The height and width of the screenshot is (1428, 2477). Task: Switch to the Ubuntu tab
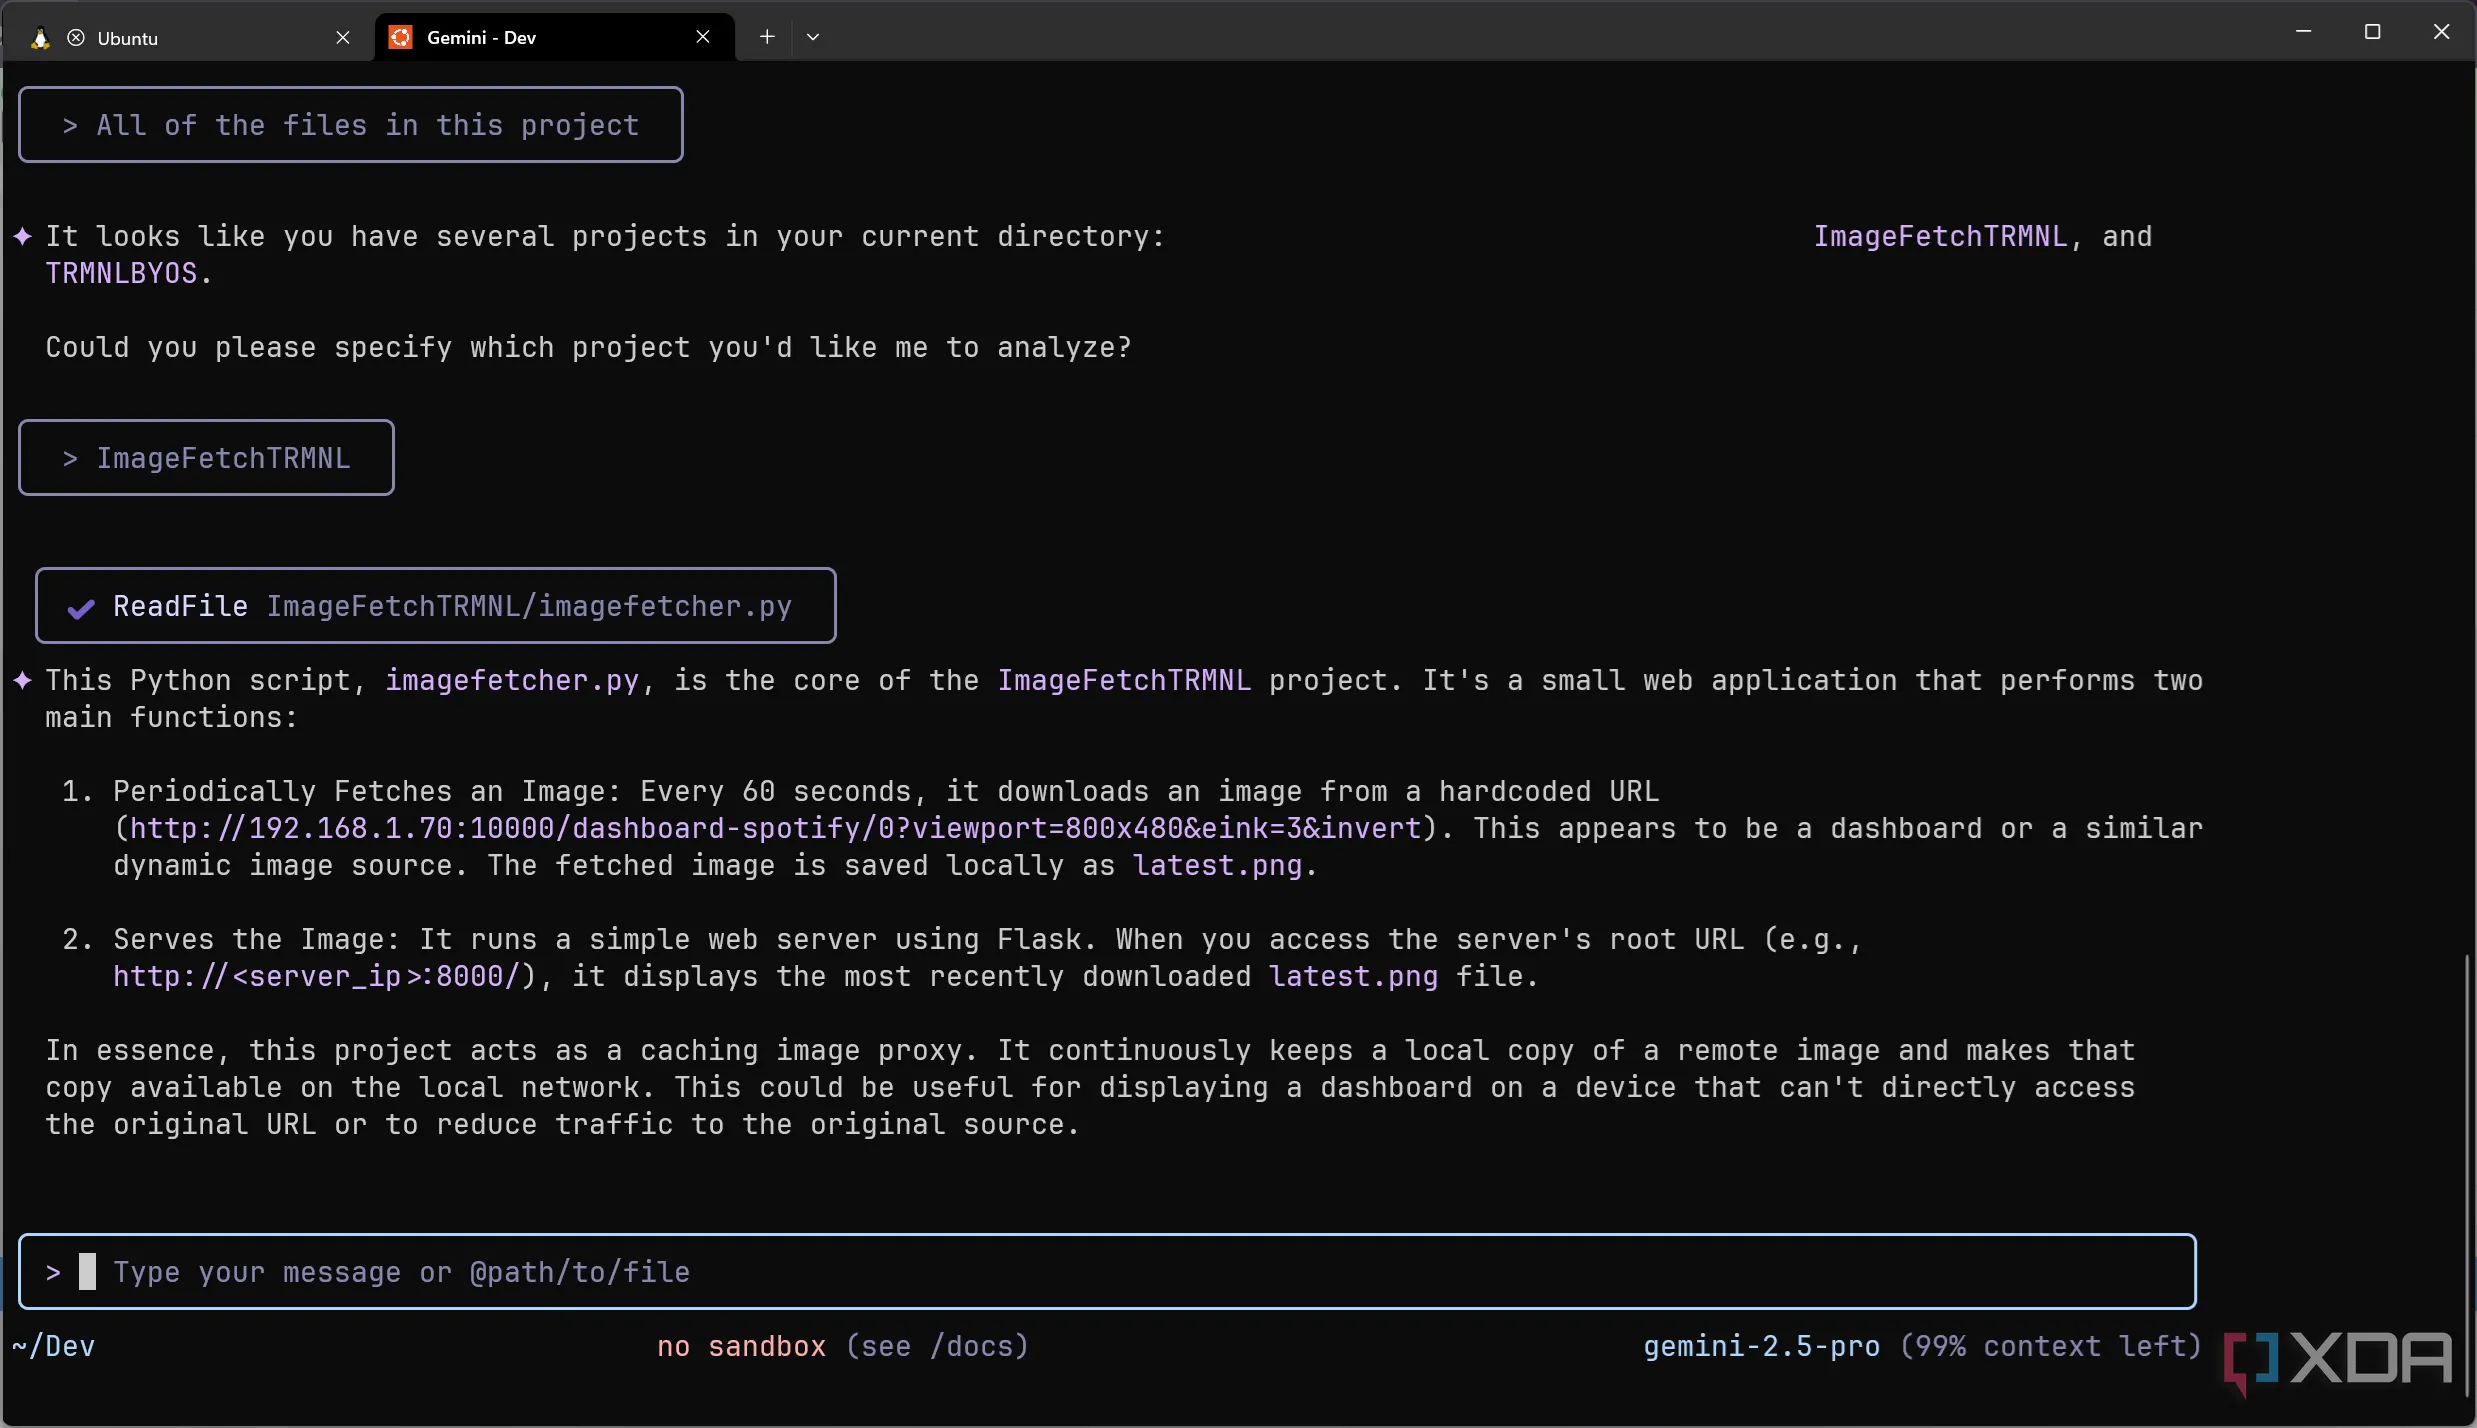[187, 37]
